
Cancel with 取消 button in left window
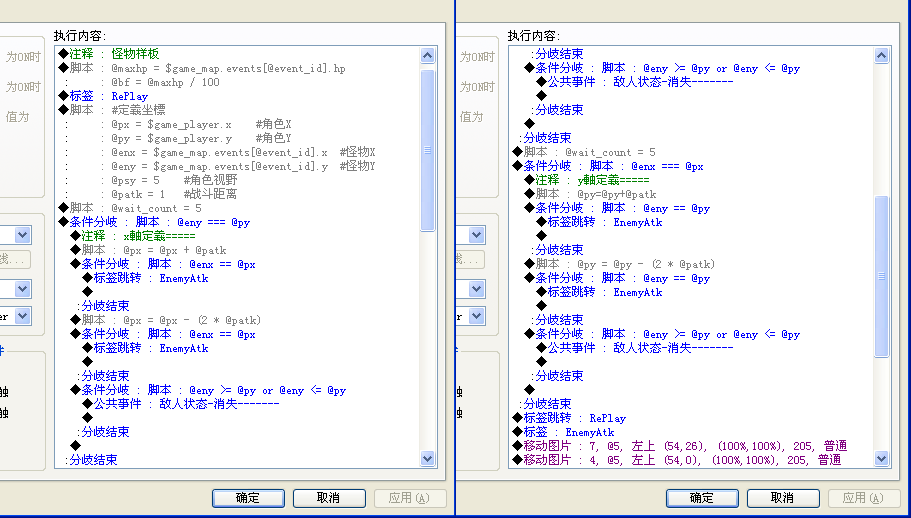point(329,498)
